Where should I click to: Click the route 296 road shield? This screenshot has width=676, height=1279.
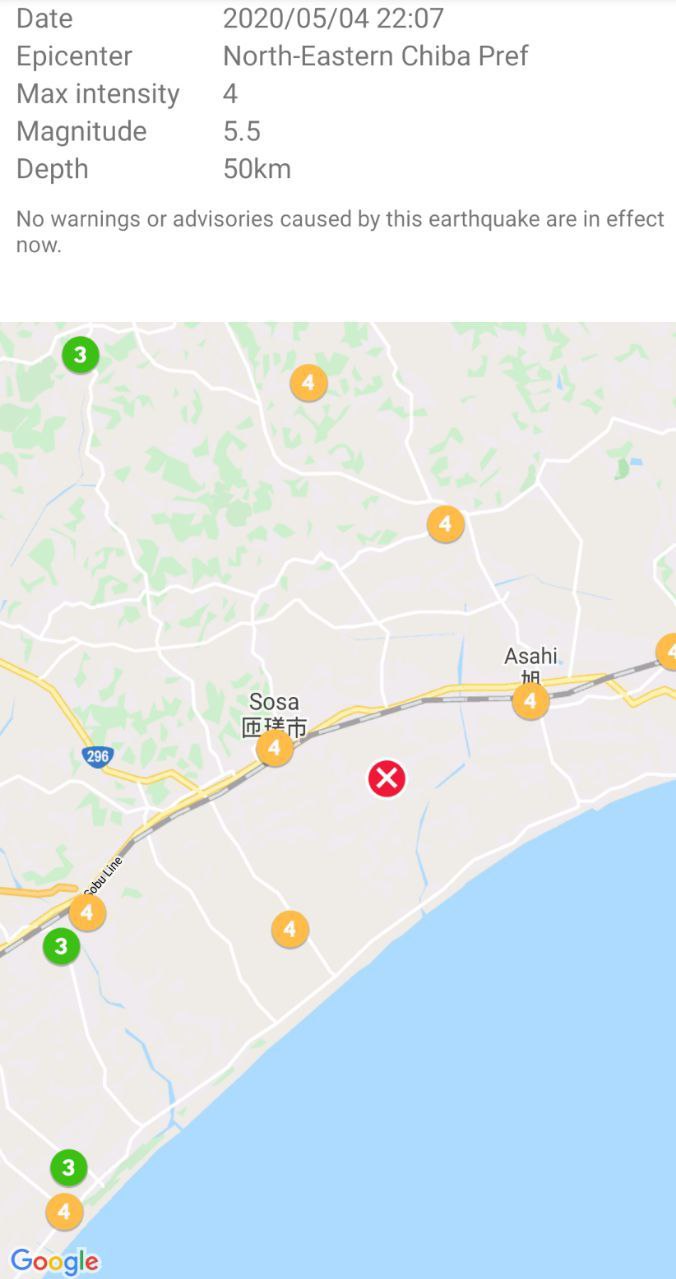pos(97,757)
